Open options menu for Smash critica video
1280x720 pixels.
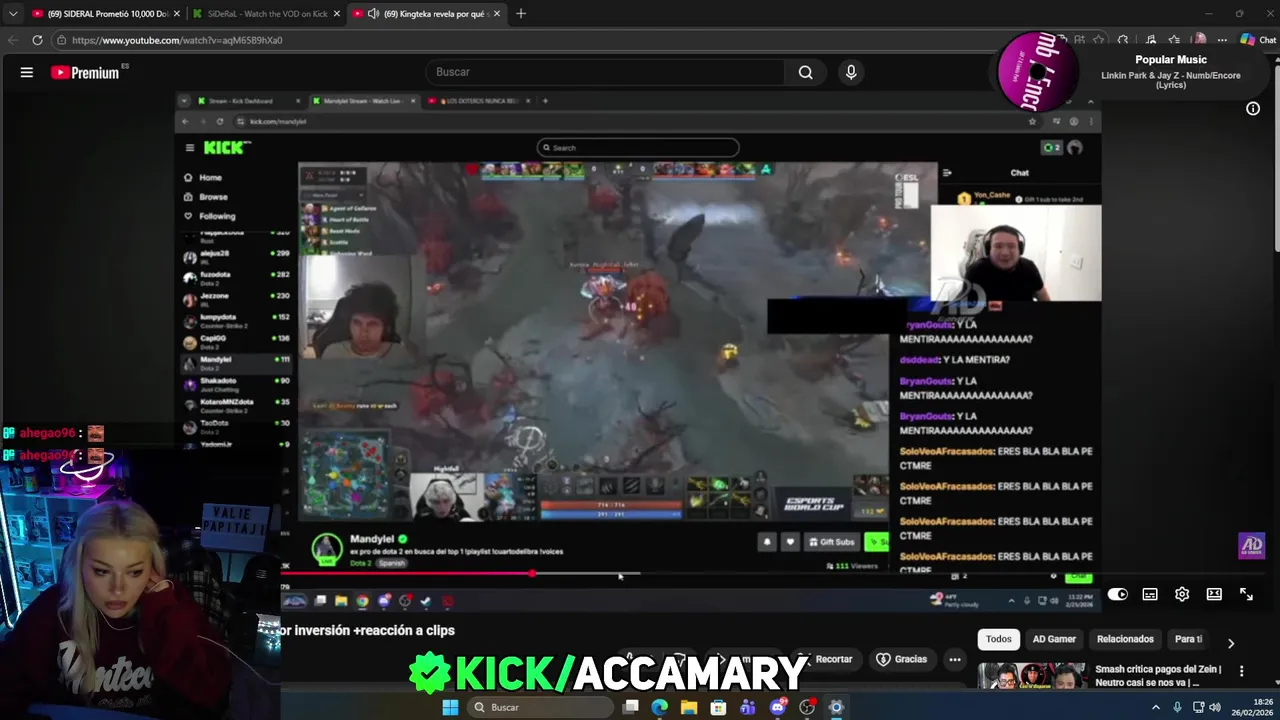coord(1241,671)
